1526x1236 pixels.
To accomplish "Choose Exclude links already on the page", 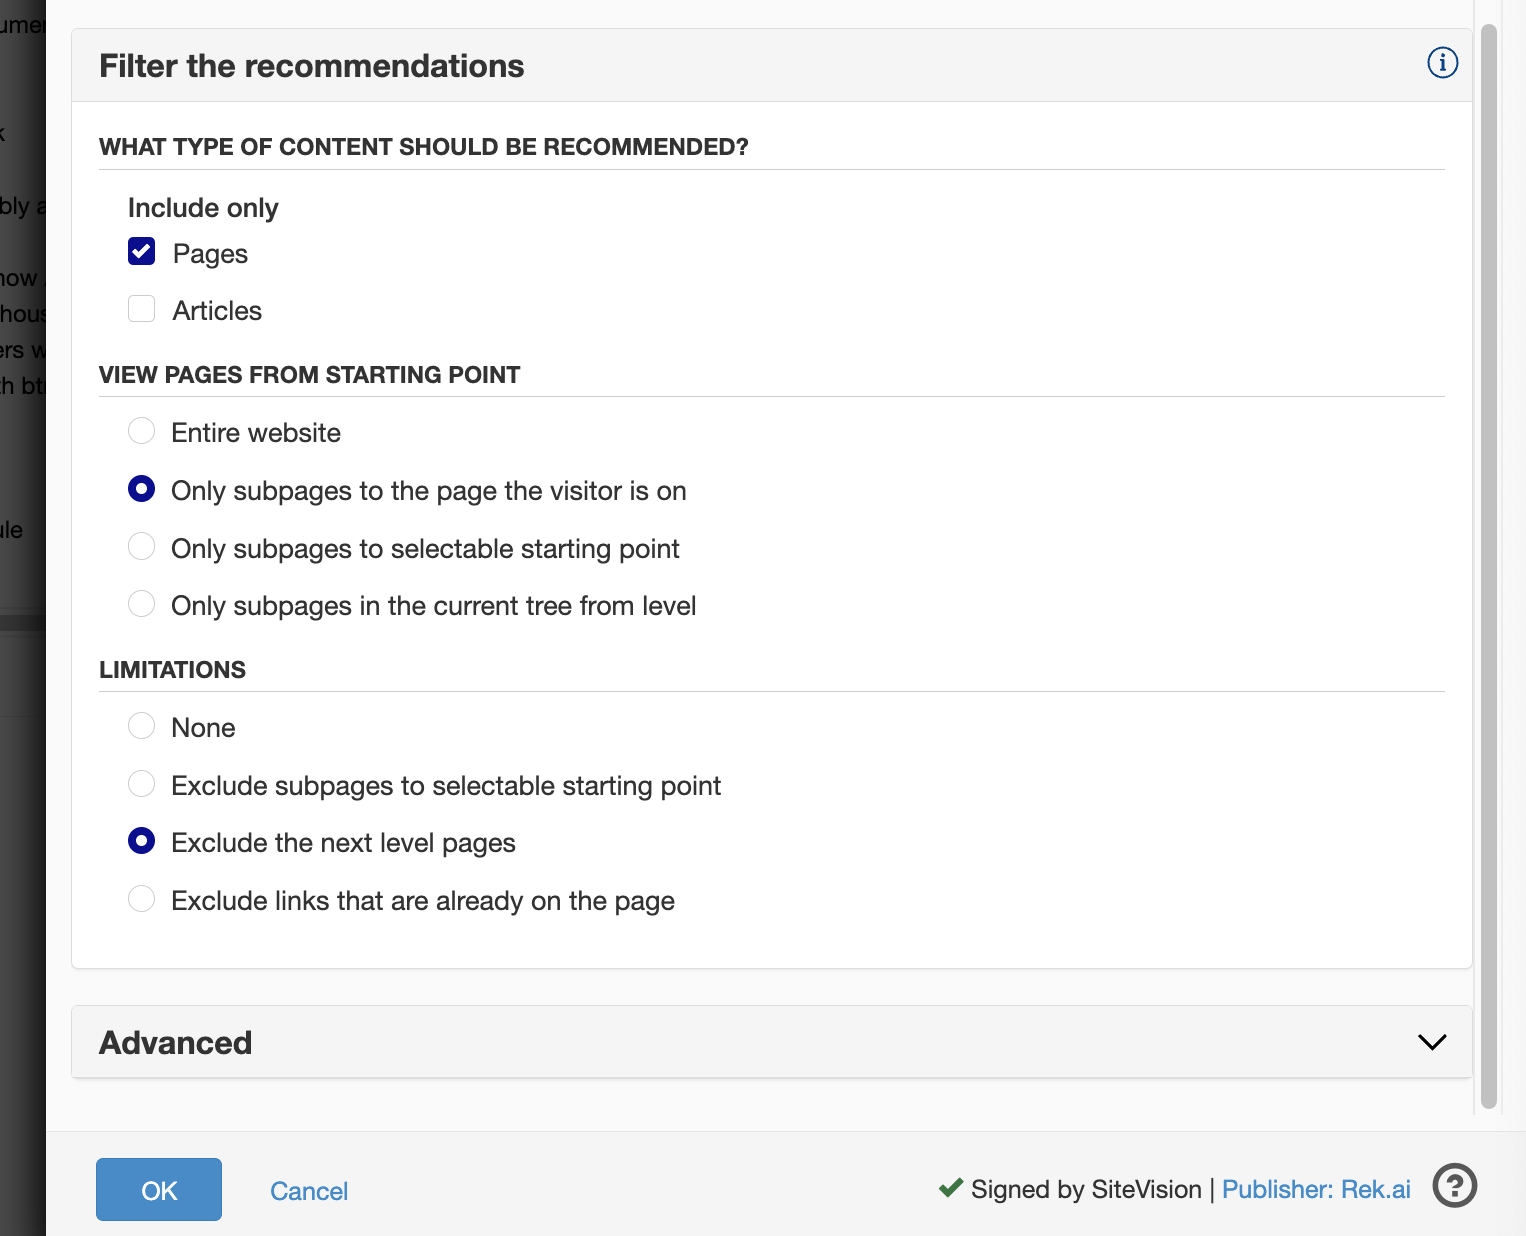I will coord(142,899).
